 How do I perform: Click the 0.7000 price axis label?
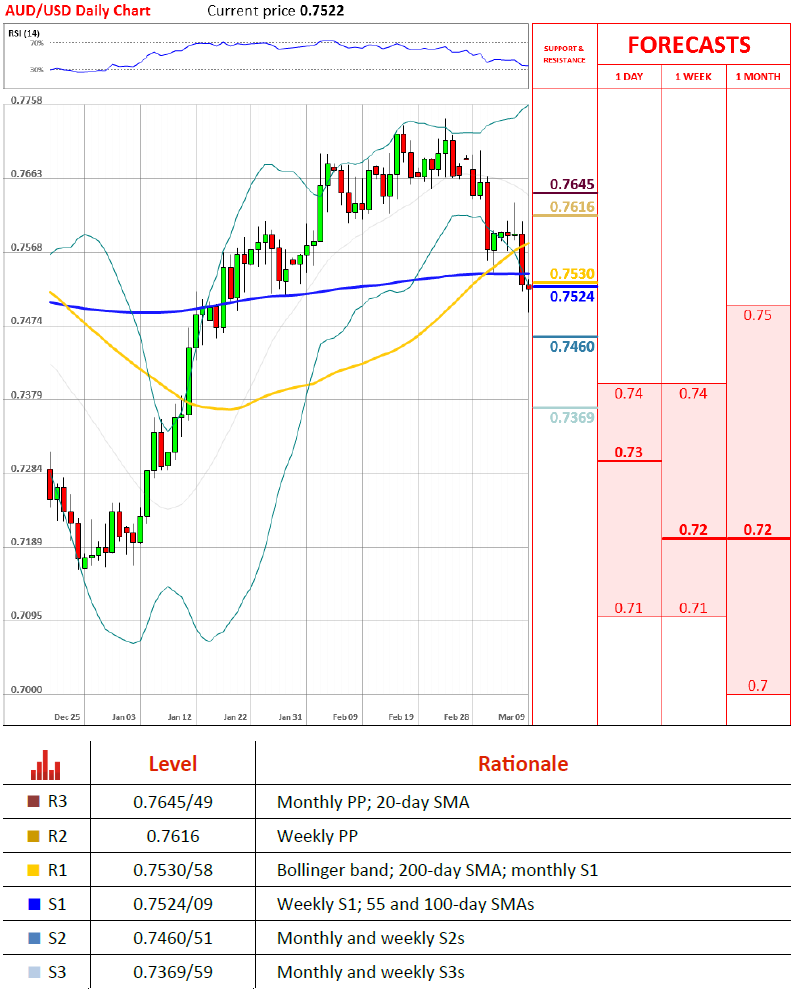coord(26,689)
